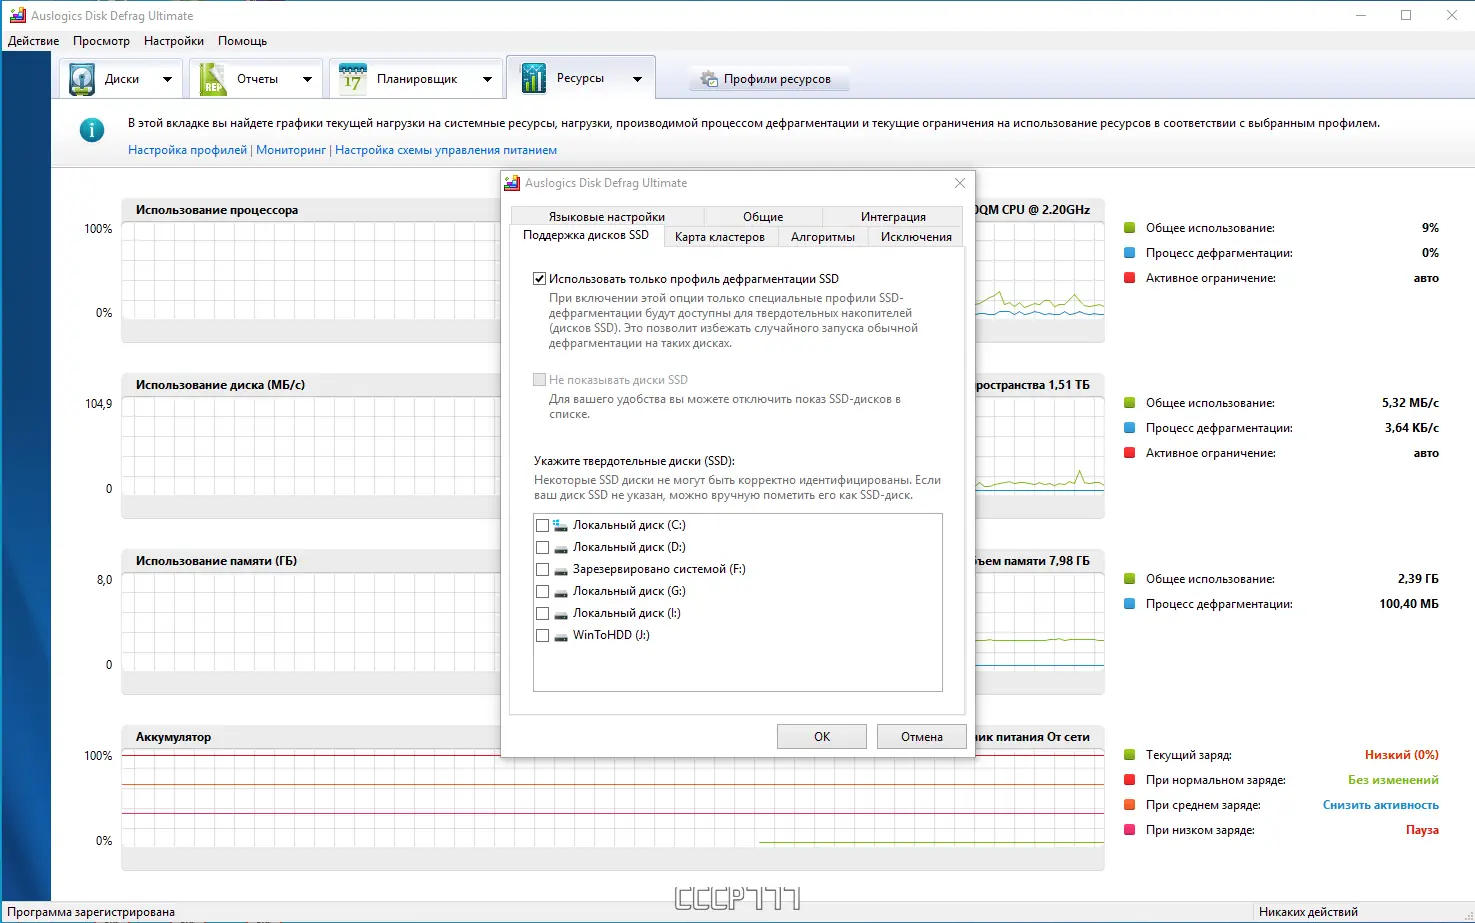Click the blue information icon
Viewport: 1475px width, 923px height.
[x=91, y=129]
